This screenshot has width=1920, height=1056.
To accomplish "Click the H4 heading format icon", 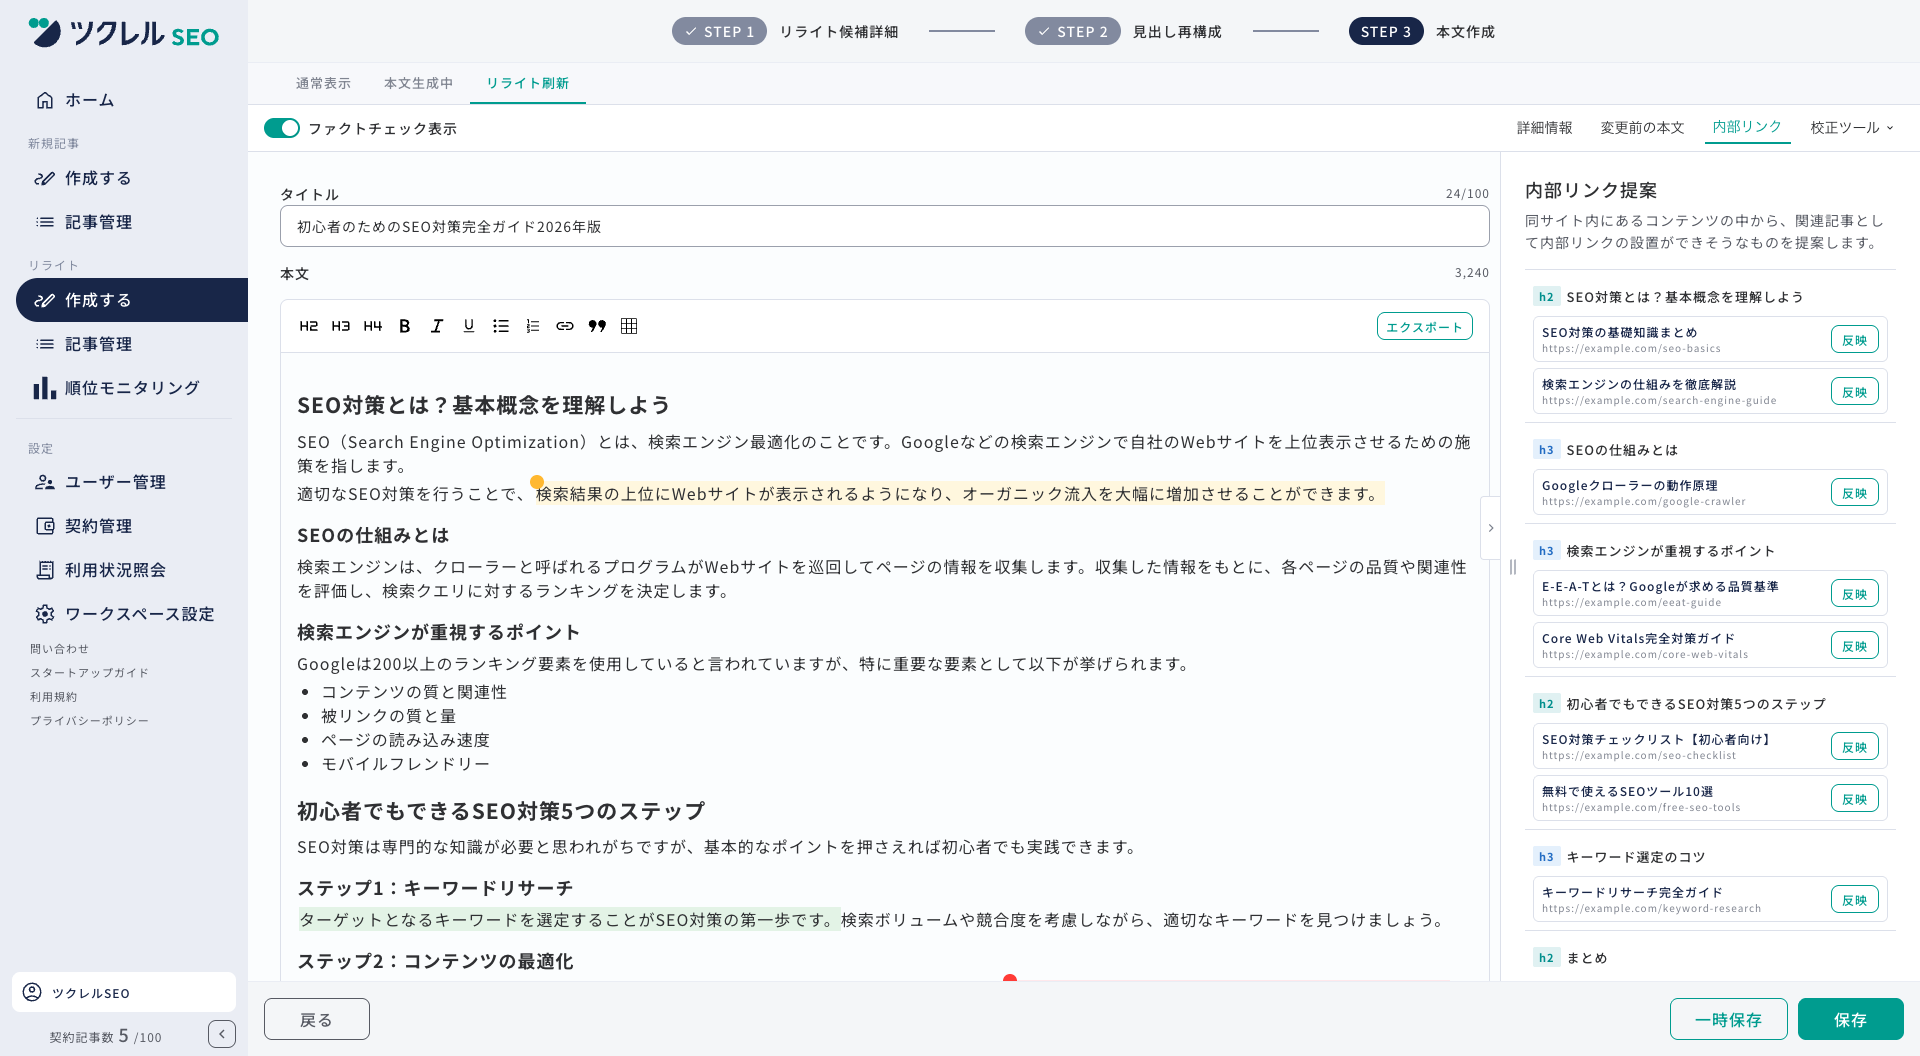I will 373,326.
